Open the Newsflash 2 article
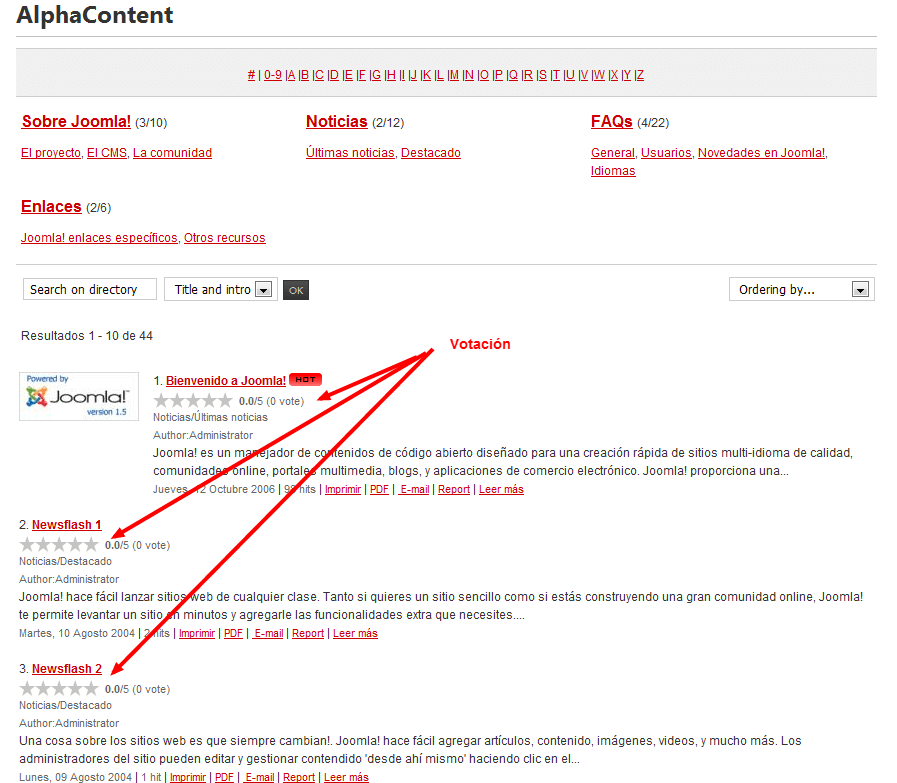This screenshot has height=783, width=897. (66, 669)
